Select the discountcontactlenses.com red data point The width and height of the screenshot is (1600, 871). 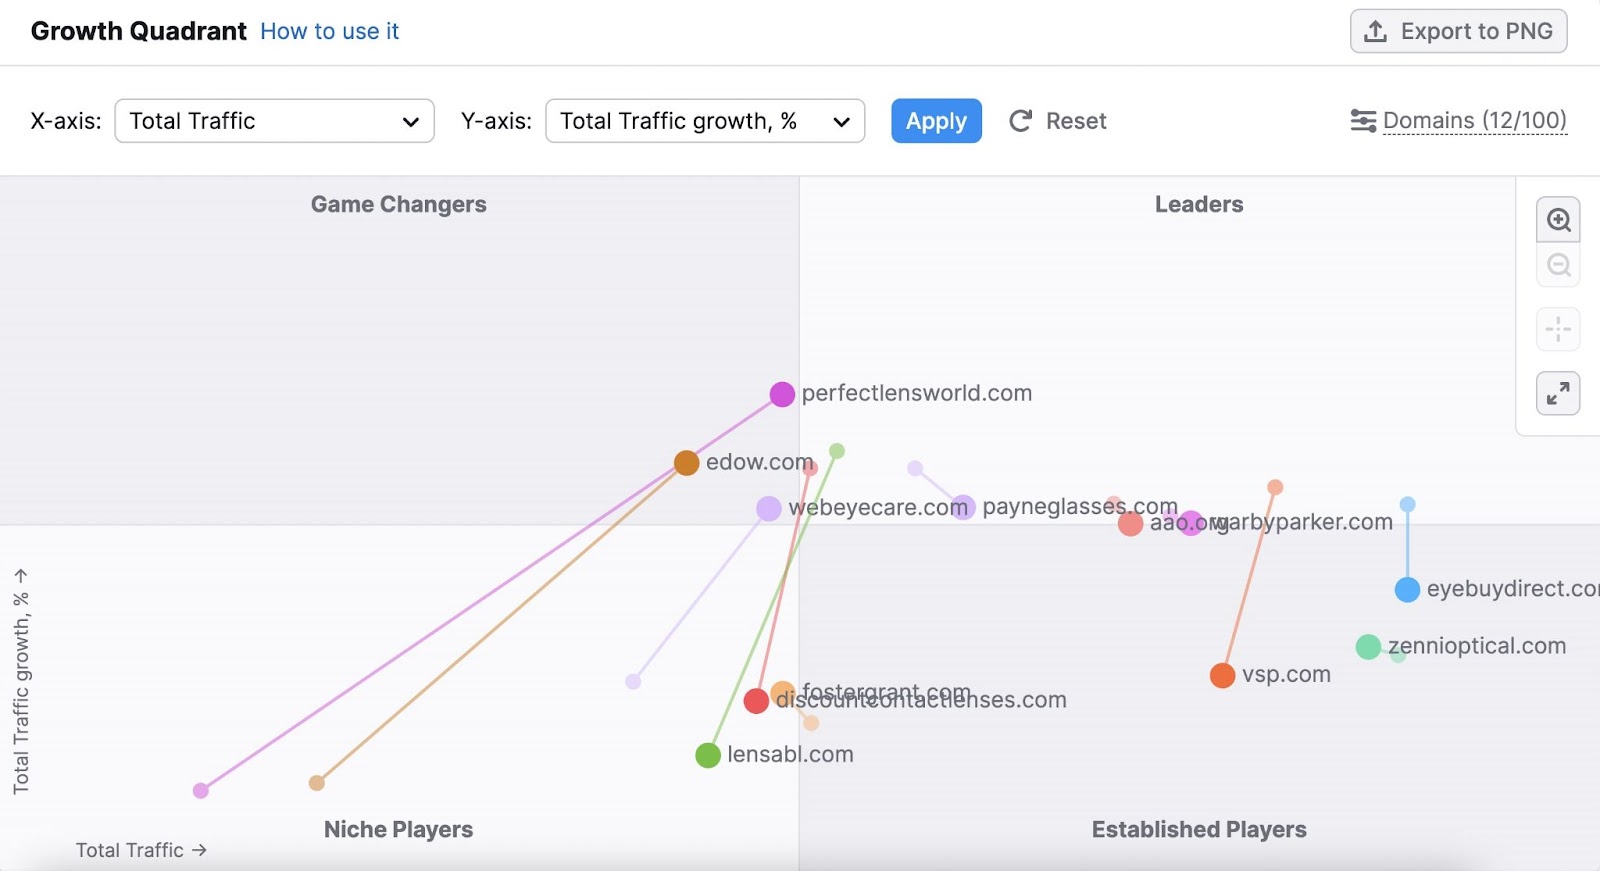(x=756, y=701)
